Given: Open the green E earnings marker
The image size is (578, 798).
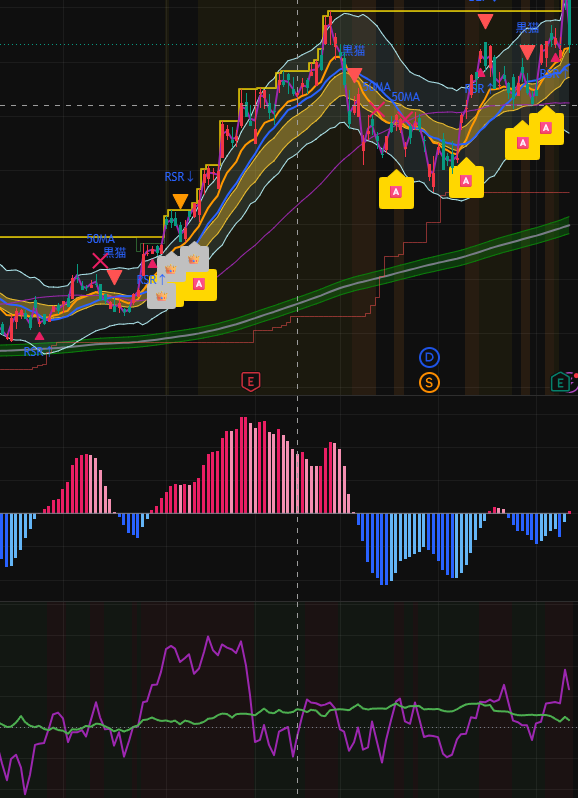Looking at the screenshot, I should point(560,382).
